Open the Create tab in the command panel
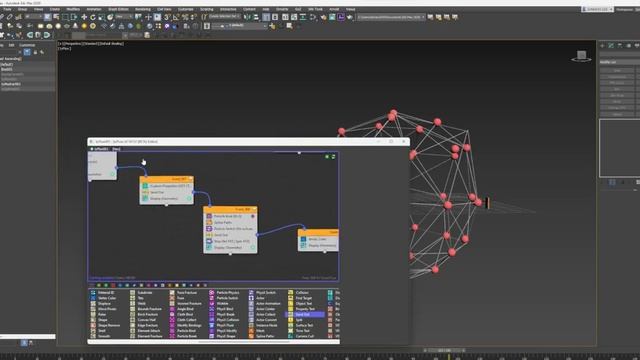The width and height of the screenshot is (640, 360). click(x=602, y=46)
